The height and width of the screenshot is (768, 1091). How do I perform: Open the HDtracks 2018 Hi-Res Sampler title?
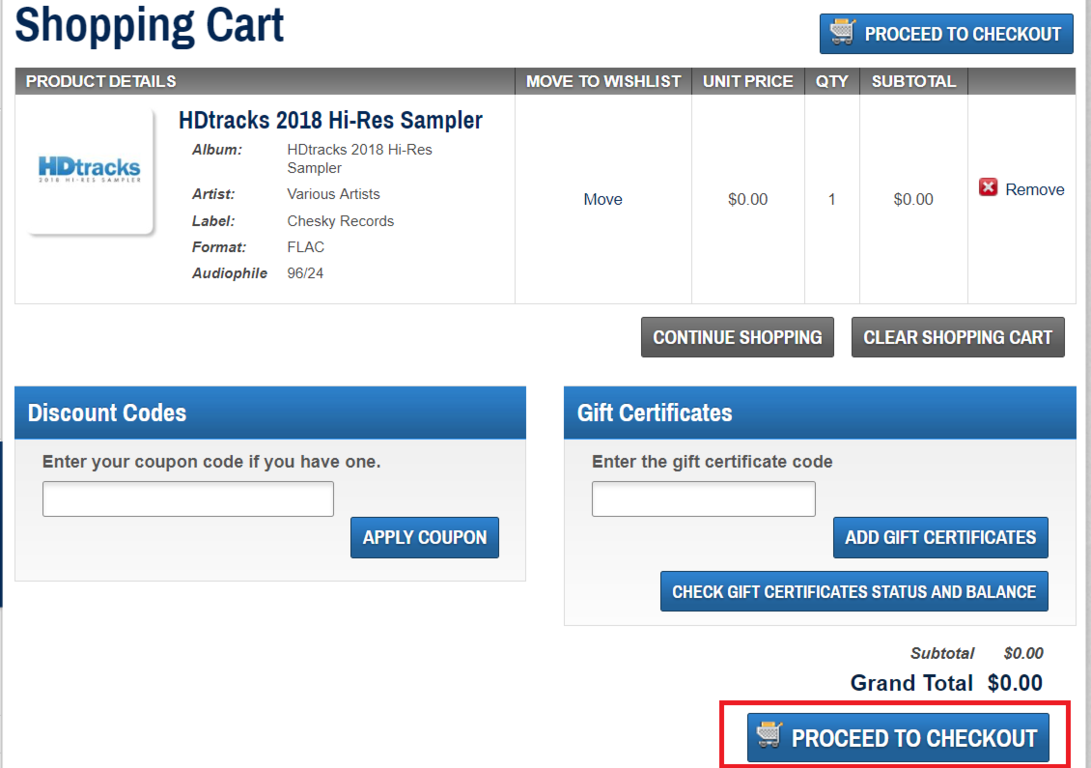pyautogui.click(x=331, y=120)
